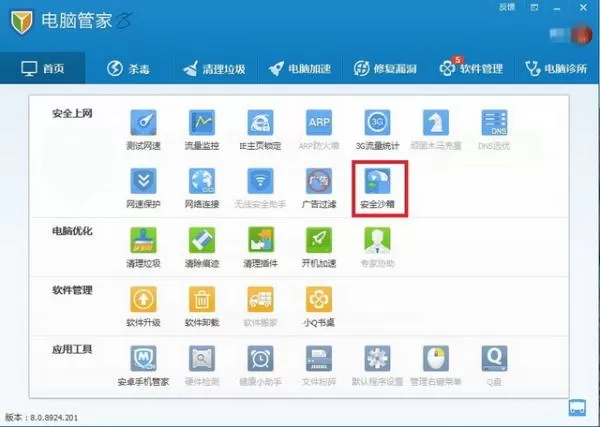Switch to the 杀毒 antivirus tab
The image size is (600, 427).
pyautogui.click(x=128, y=68)
